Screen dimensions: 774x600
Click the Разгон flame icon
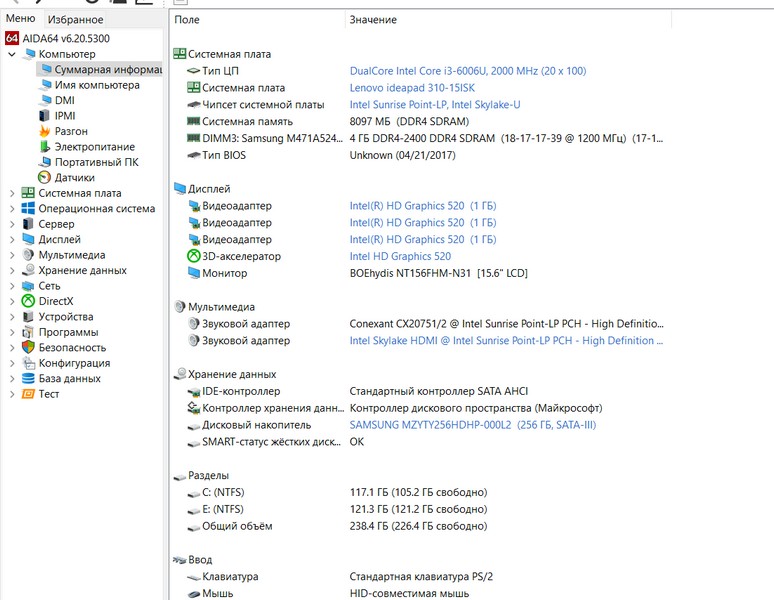click(x=45, y=131)
